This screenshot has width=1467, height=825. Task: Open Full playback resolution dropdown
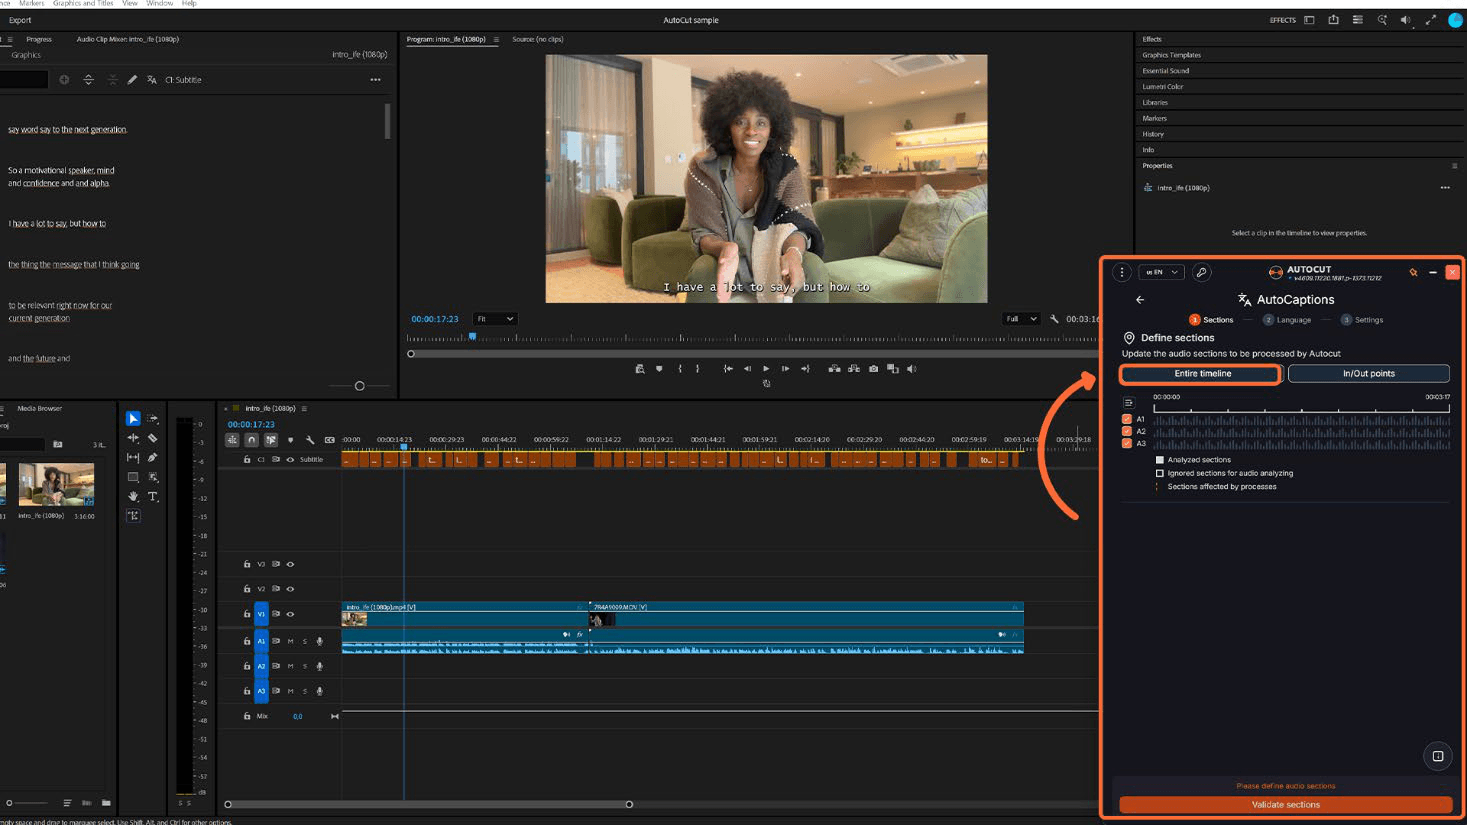tap(1021, 319)
